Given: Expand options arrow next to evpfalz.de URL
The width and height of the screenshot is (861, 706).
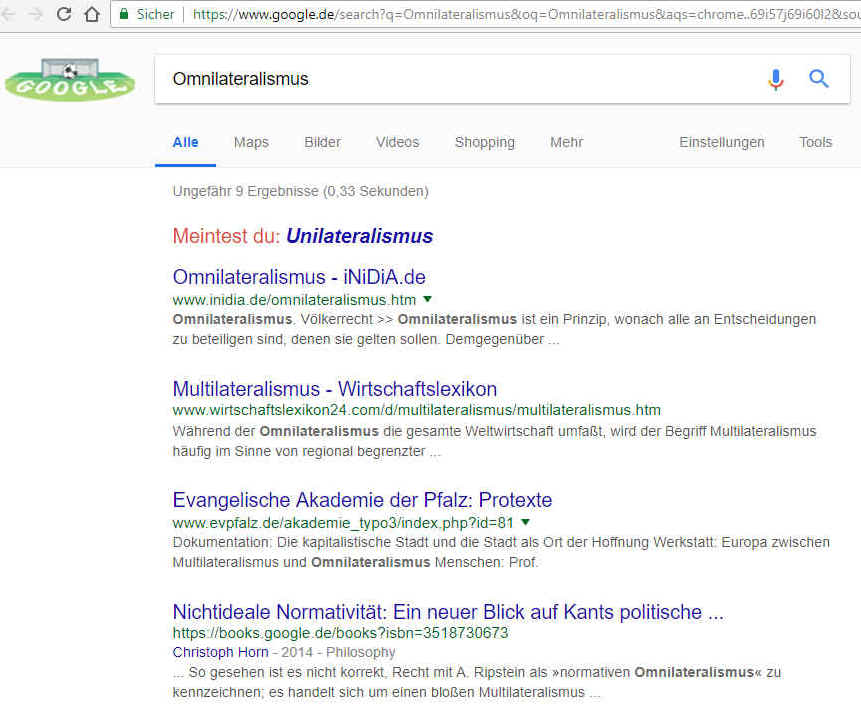Looking at the screenshot, I should click(x=525, y=522).
